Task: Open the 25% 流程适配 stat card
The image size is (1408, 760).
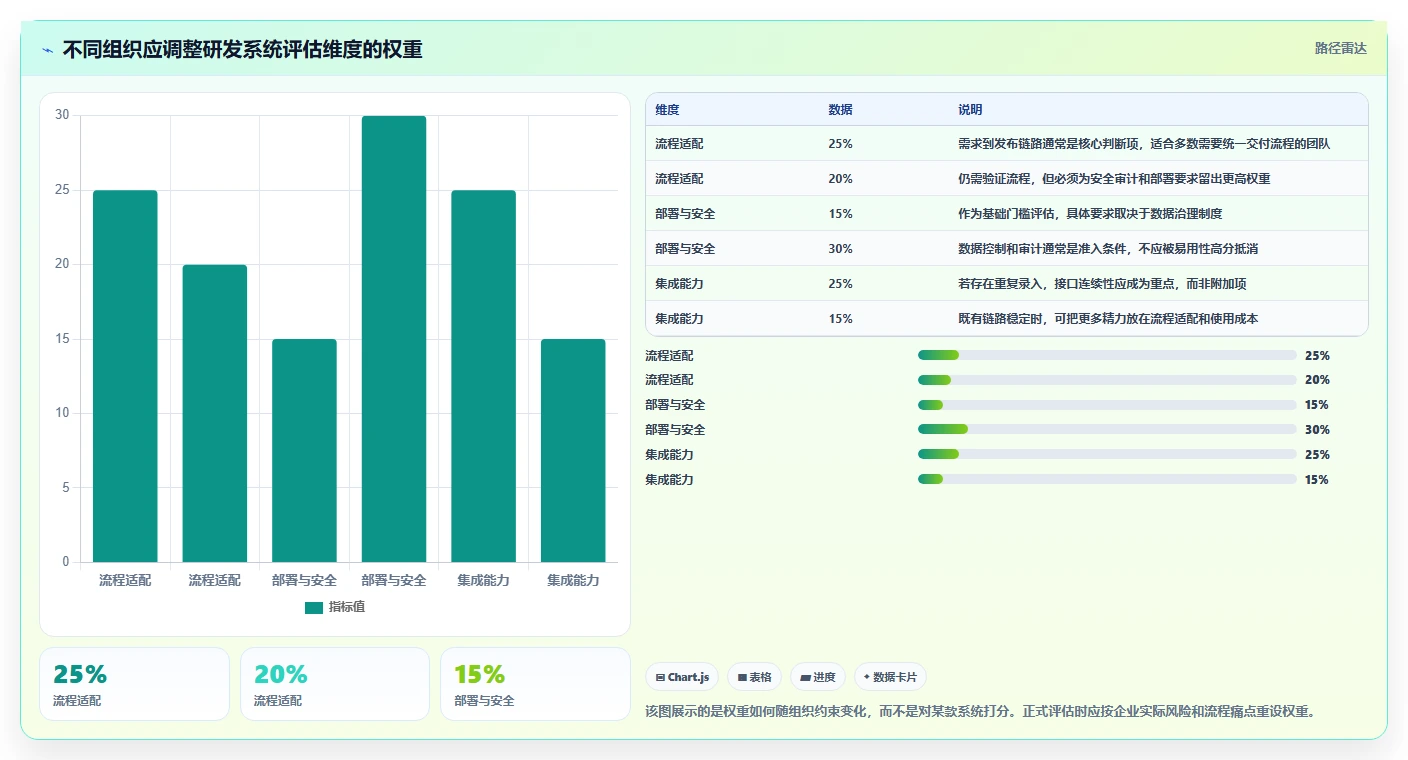Action: click(134, 684)
